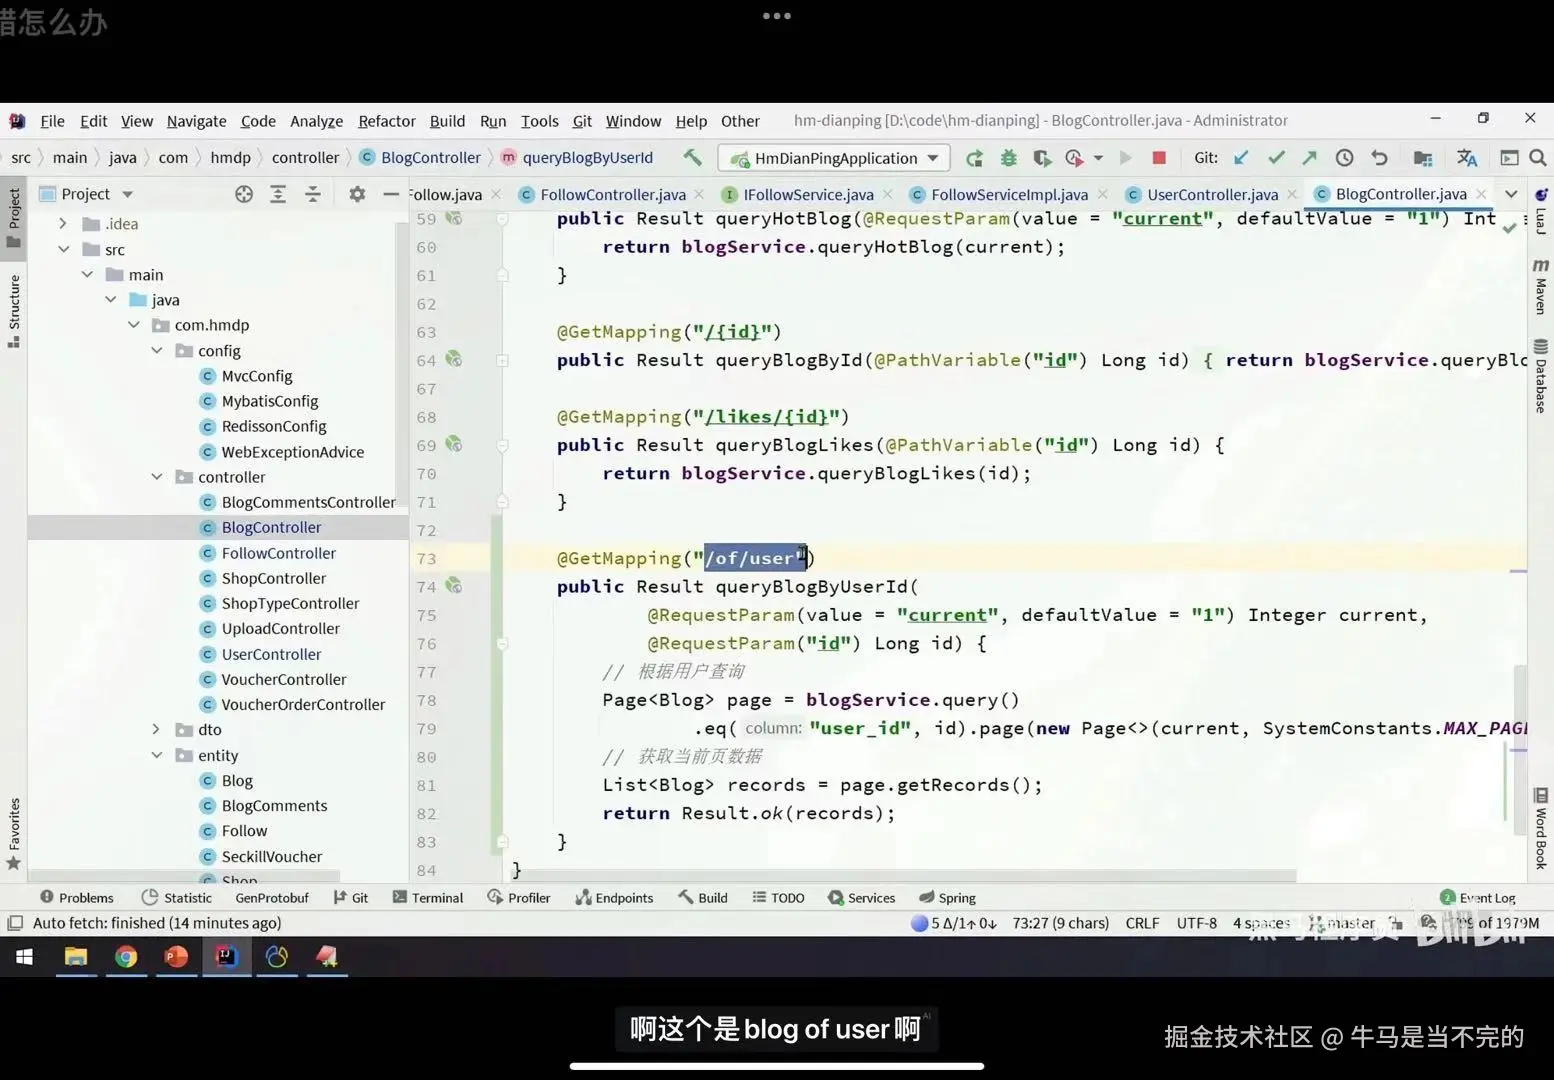The image size is (1554, 1080).
Task: Open PowerPoint from taskbar
Action: [176, 957]
